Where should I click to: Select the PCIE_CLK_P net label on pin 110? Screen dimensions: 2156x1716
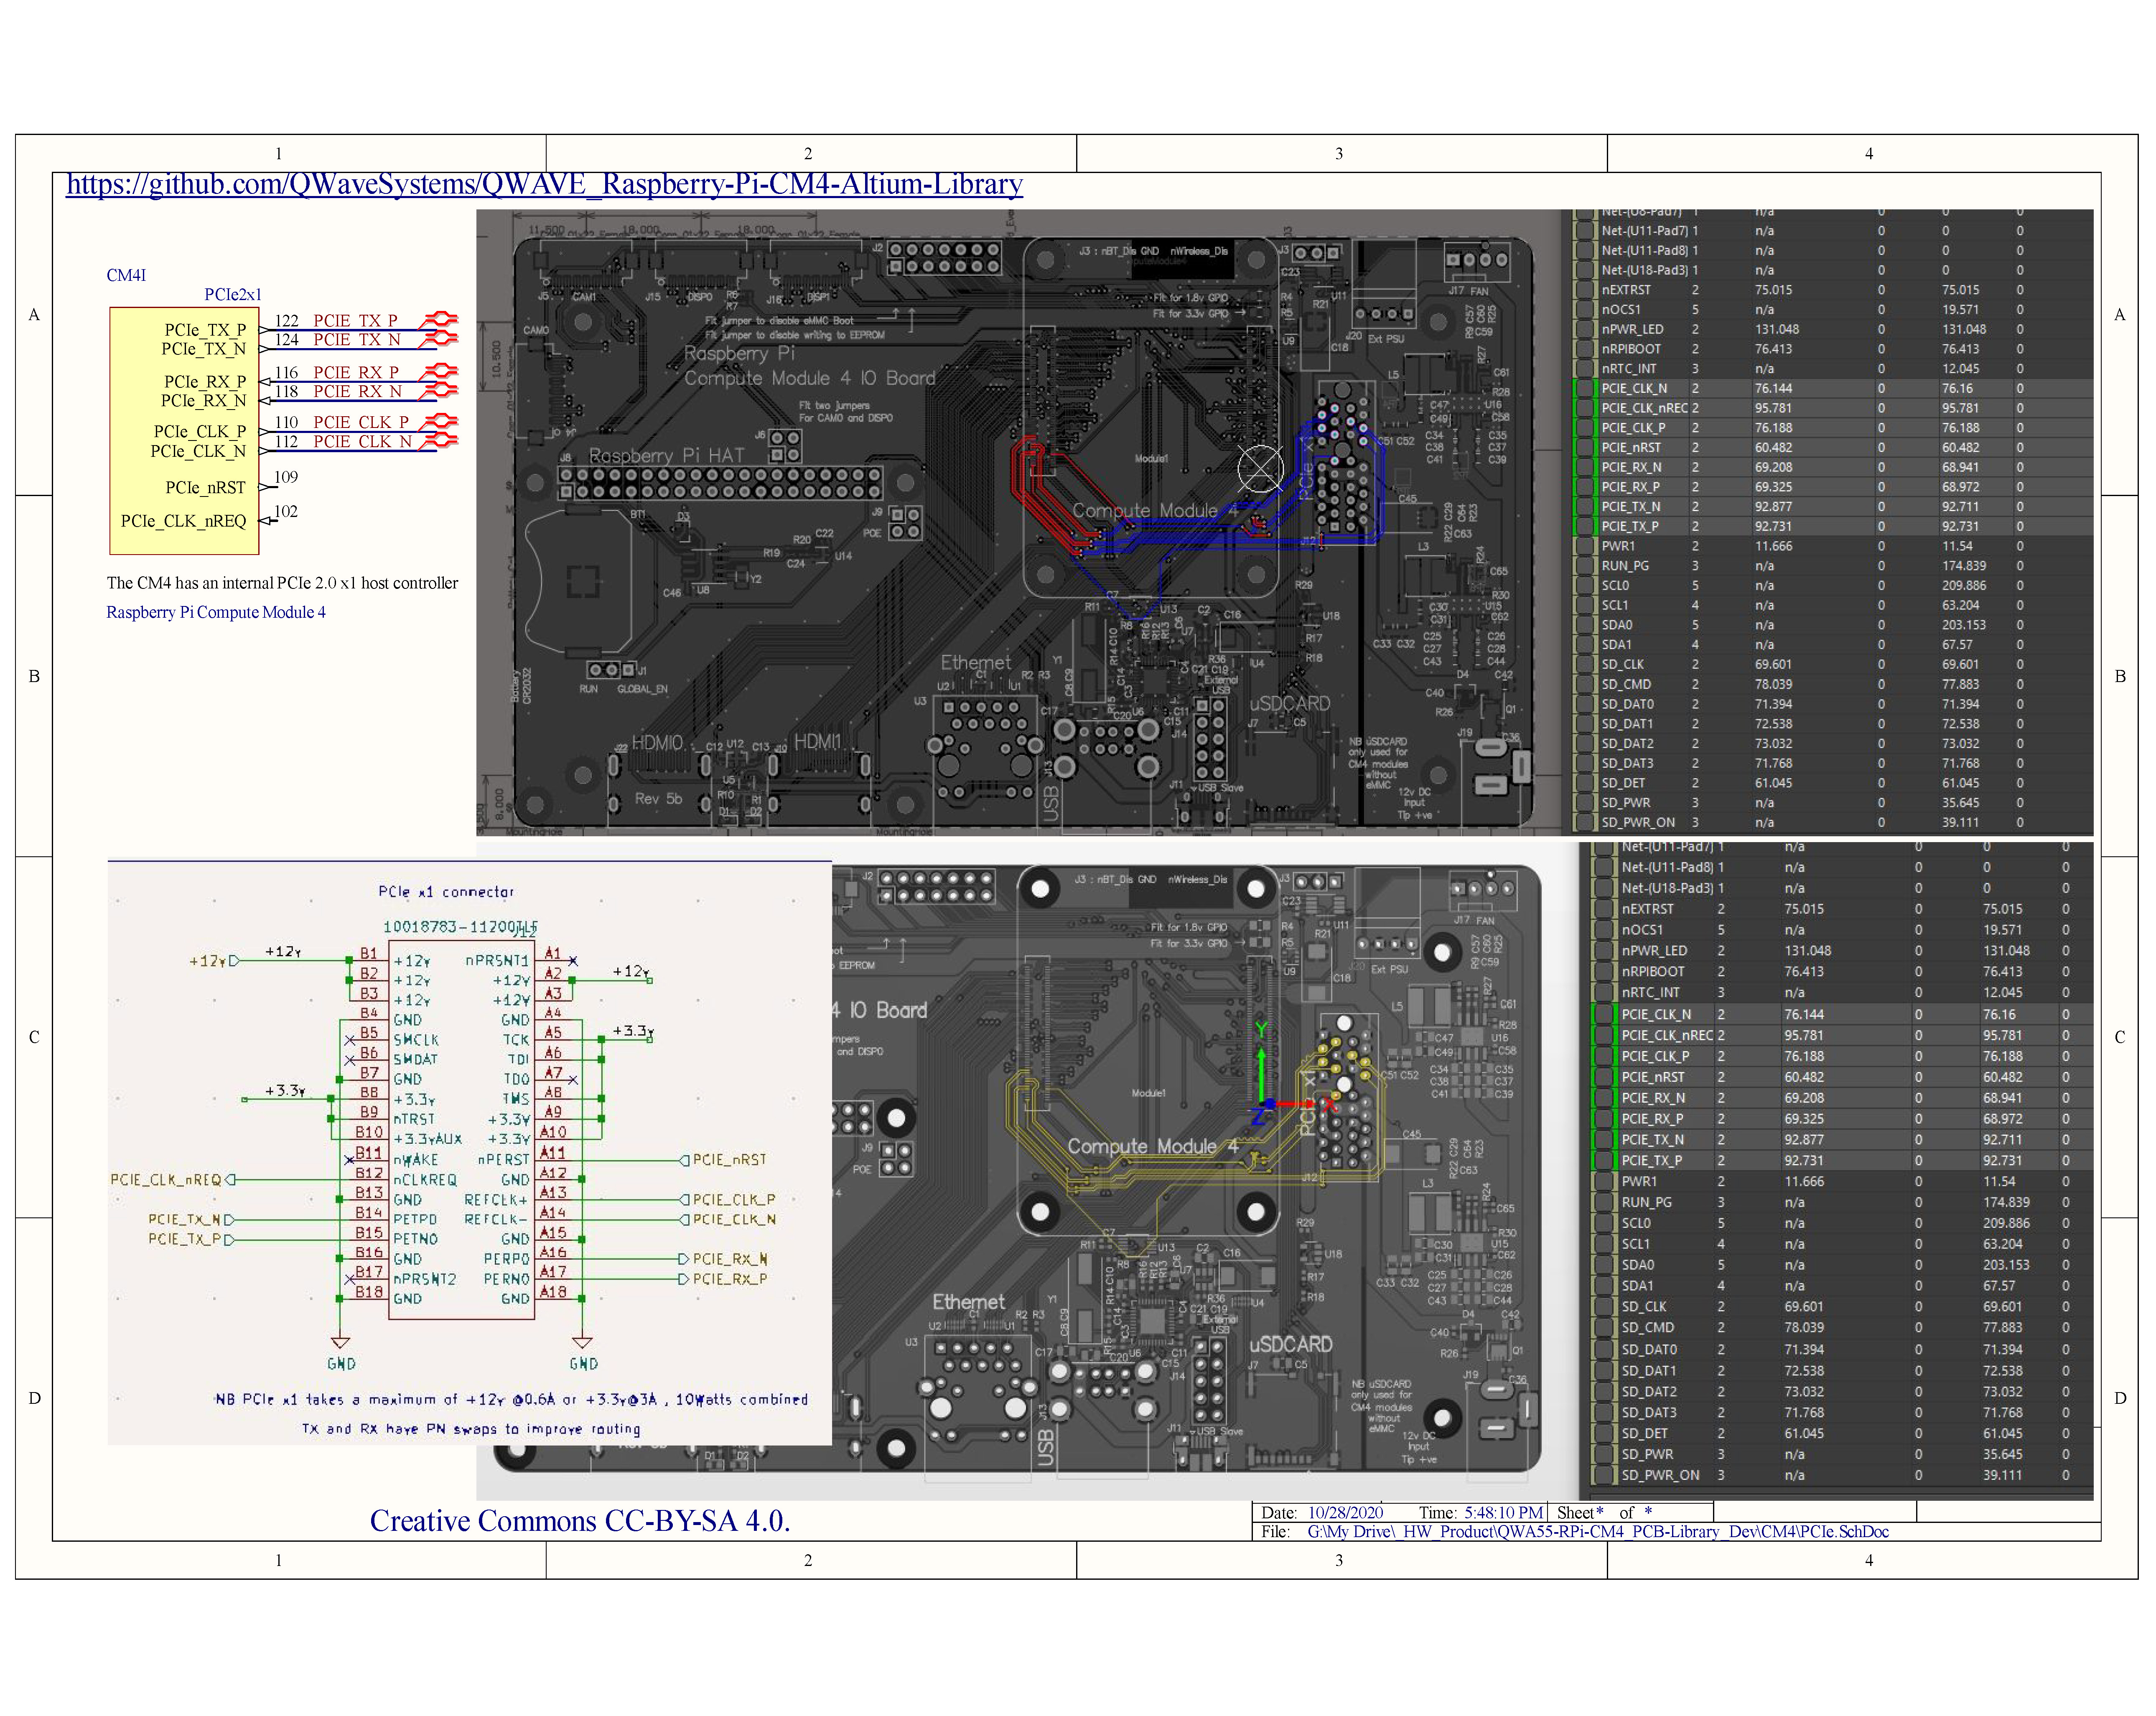(361, 422)
